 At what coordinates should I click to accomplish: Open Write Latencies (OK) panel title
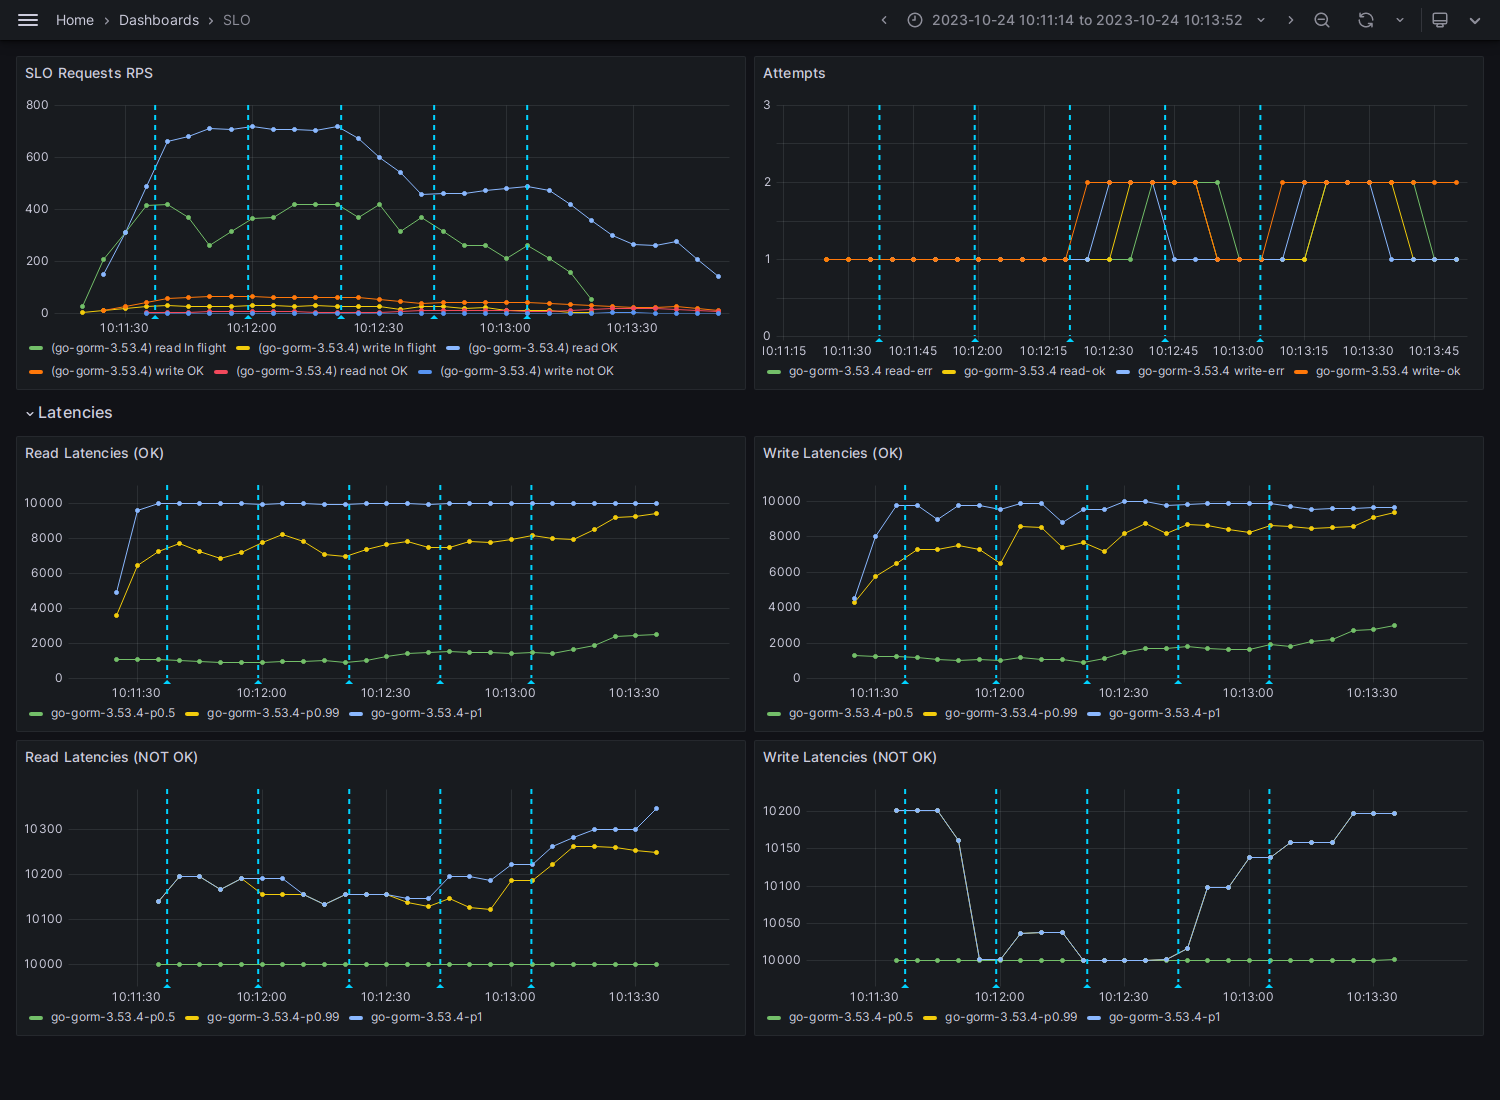click(833, 453)
